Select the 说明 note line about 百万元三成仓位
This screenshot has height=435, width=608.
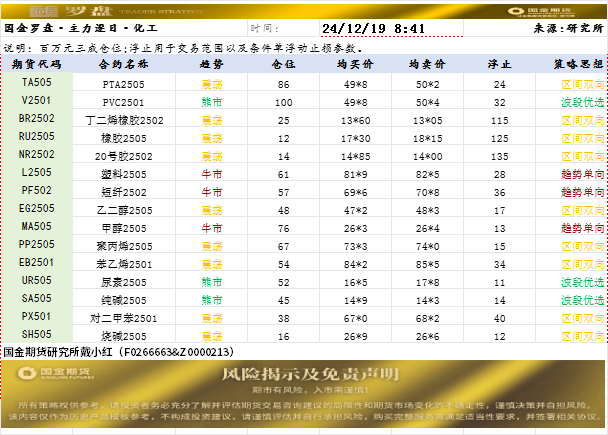pyautogui.click(x=184, y=48)
